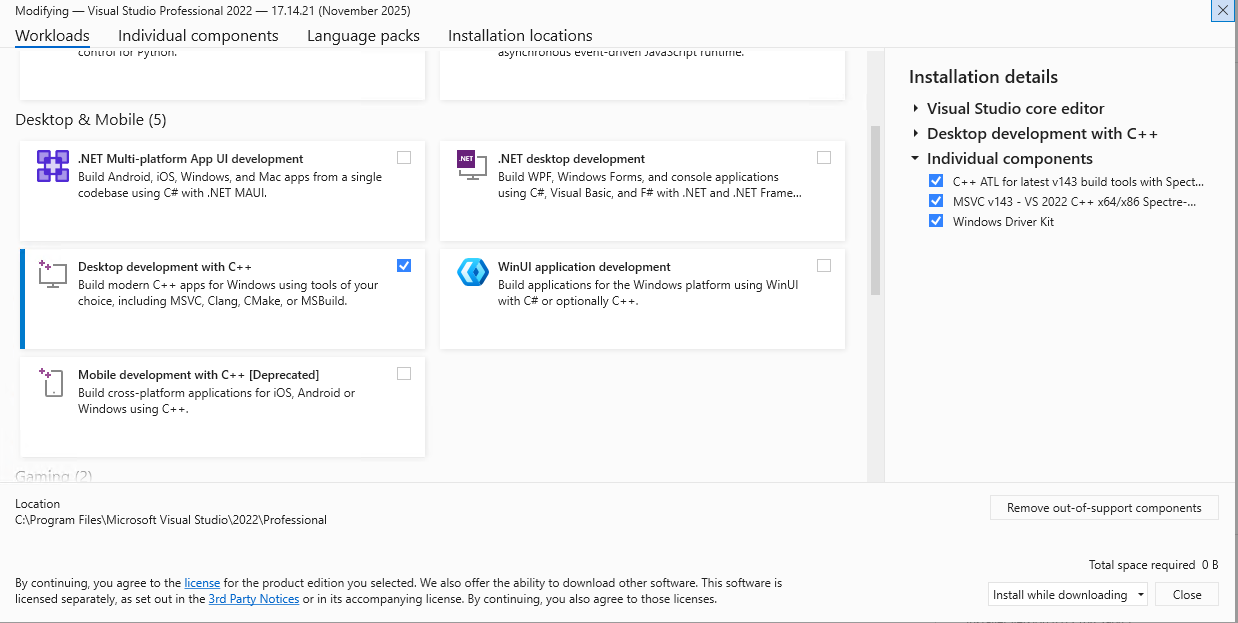Open the Install while downloading dropdown arrow

1141,595
